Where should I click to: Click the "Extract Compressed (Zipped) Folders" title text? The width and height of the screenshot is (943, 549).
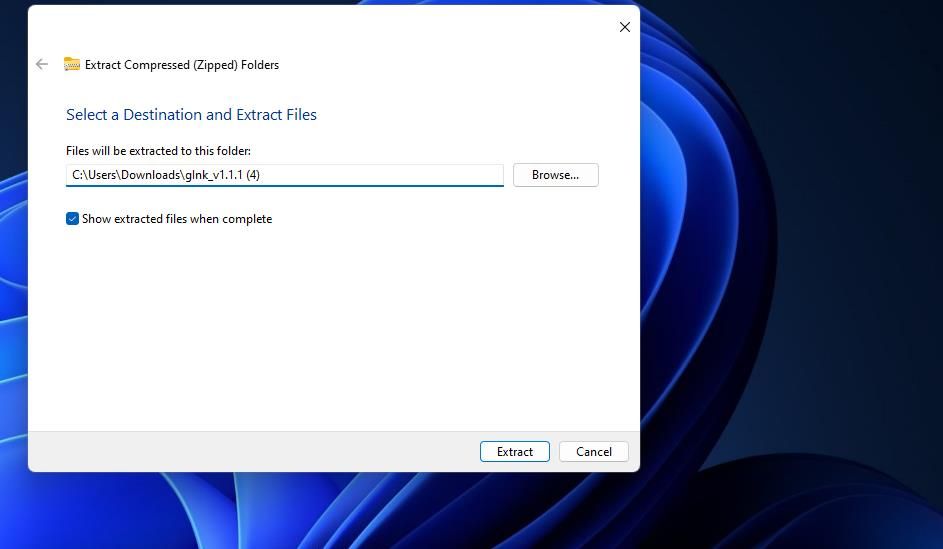click(x=182, y=65)
